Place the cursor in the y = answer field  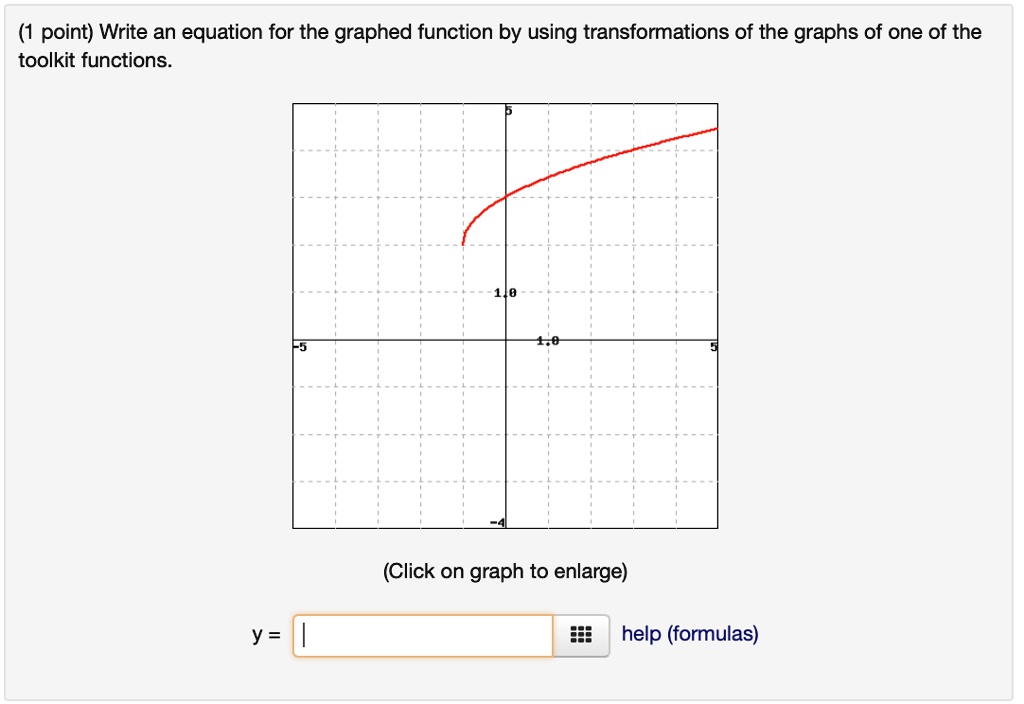[420, 633]
